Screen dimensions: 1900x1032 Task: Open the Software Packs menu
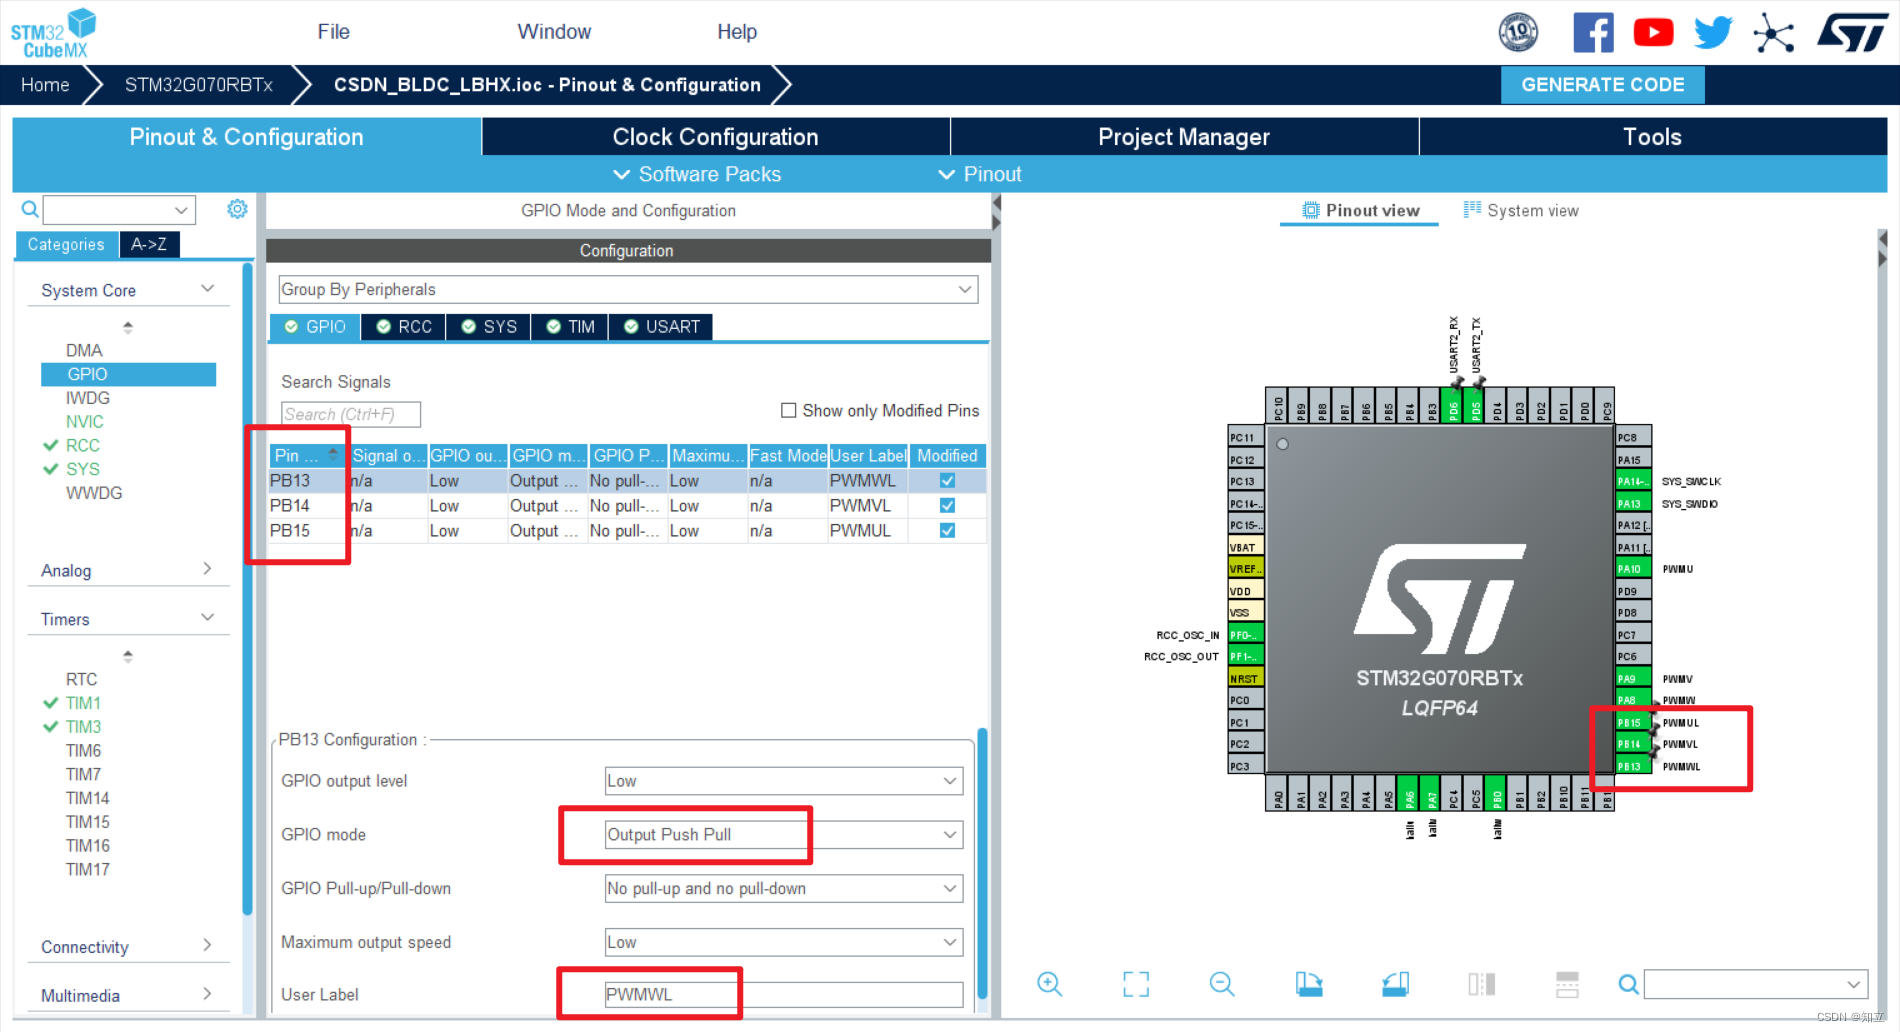(x=697, y=174)
